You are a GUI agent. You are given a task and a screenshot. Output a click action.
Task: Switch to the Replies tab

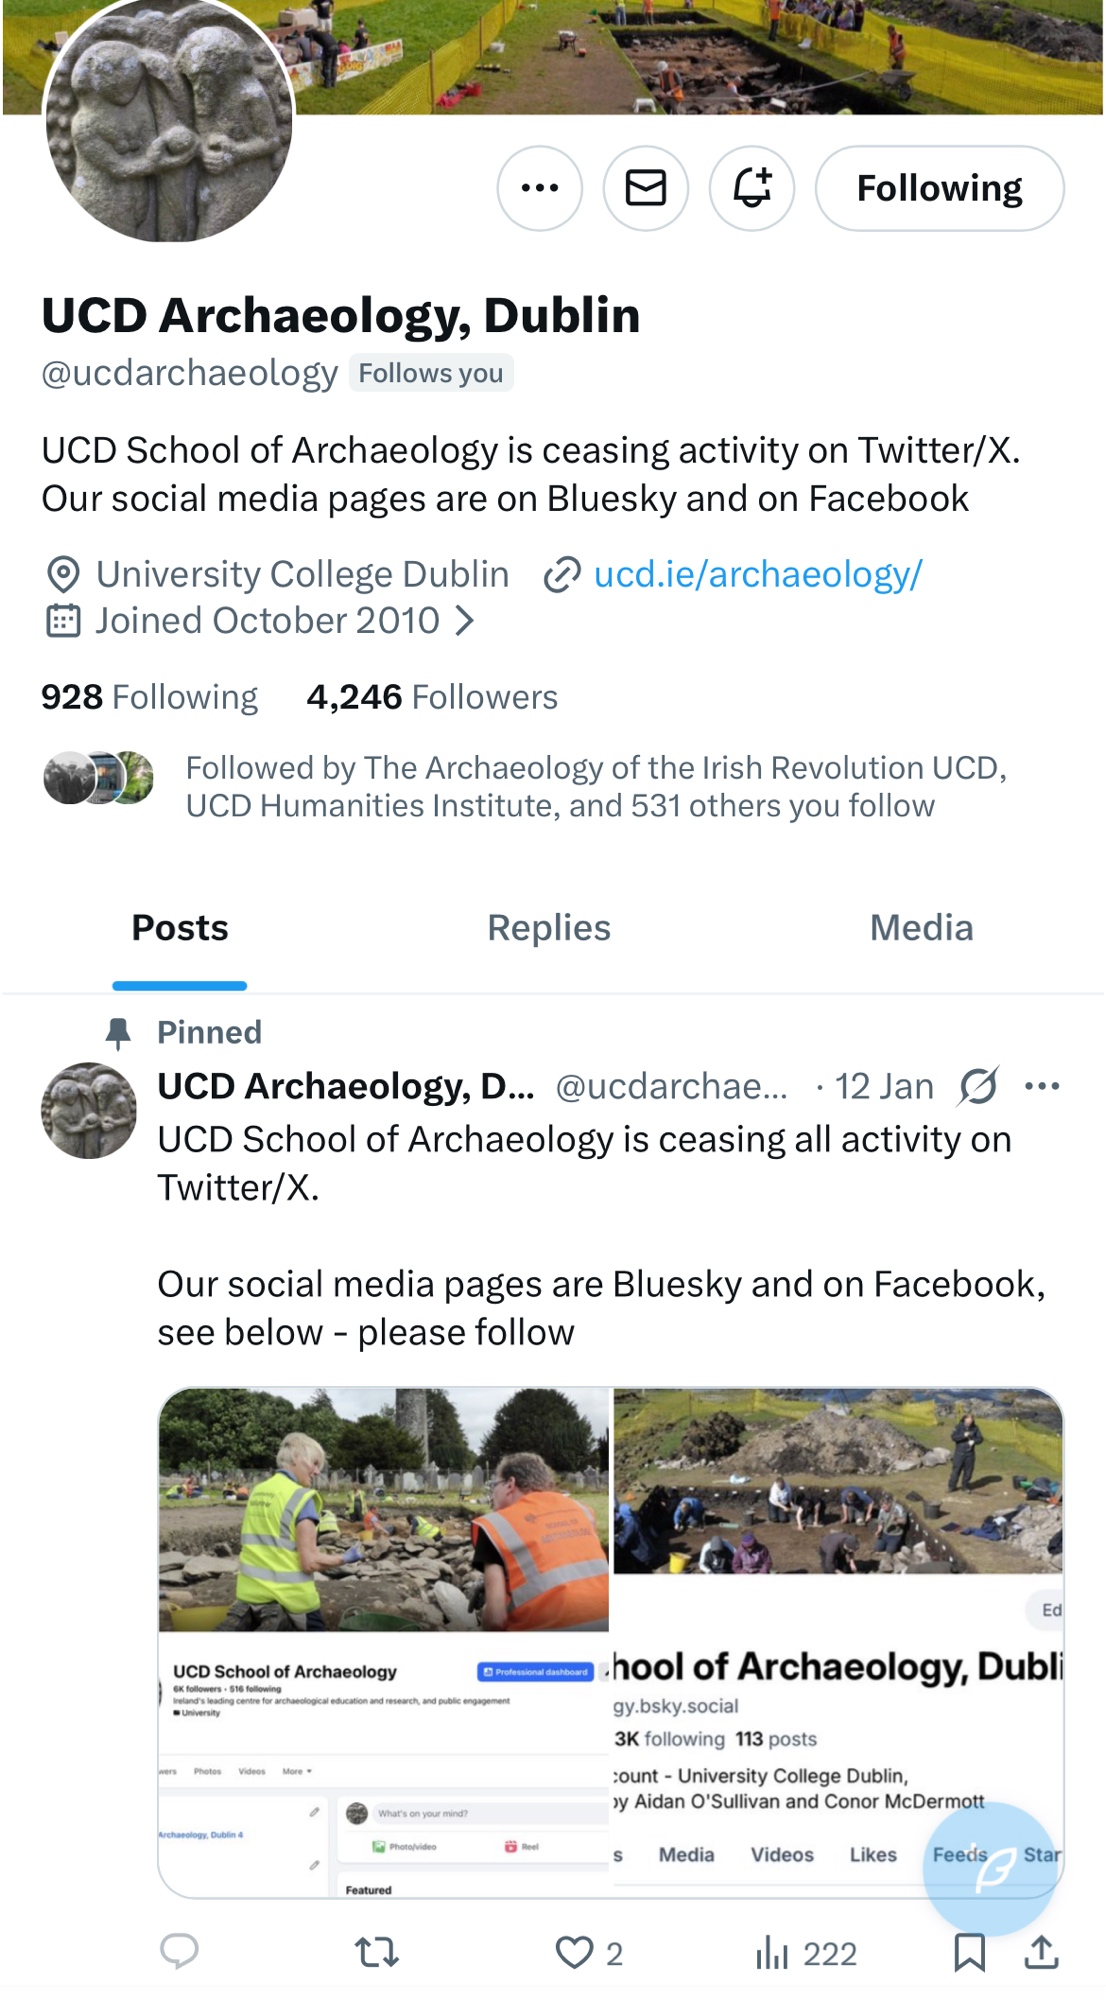[x=549, y=928]
